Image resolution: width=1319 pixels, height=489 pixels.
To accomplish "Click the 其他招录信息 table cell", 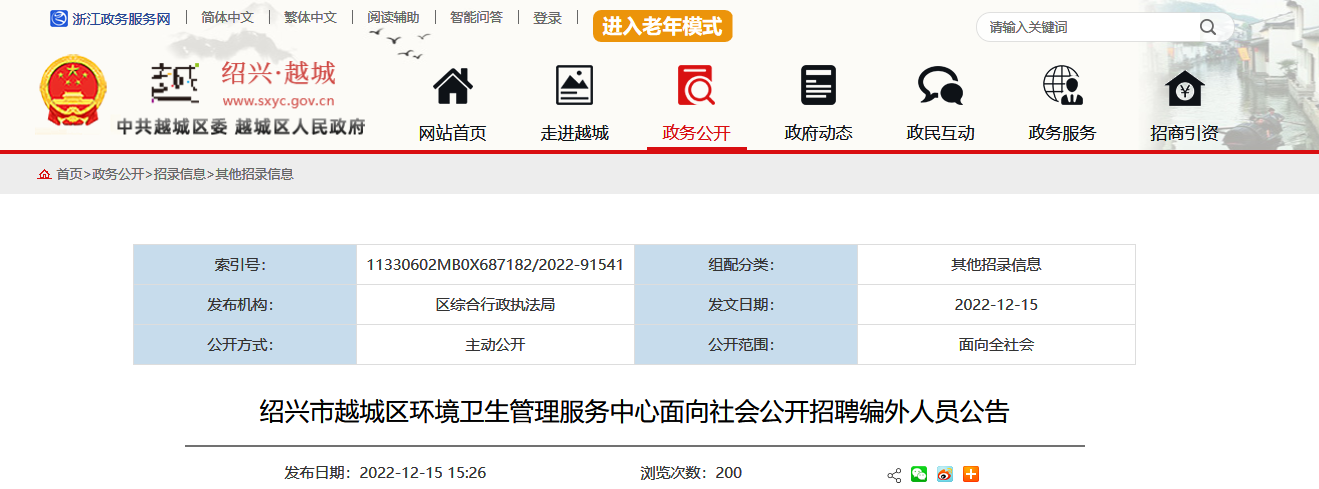I will [x=996, y=265].
